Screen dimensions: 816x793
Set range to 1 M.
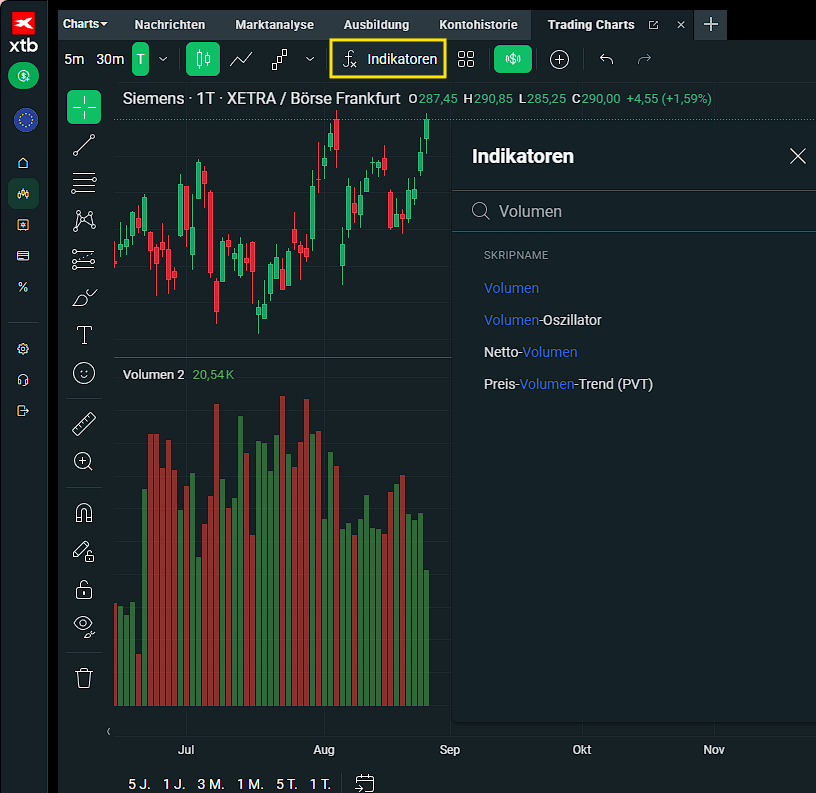250,784
